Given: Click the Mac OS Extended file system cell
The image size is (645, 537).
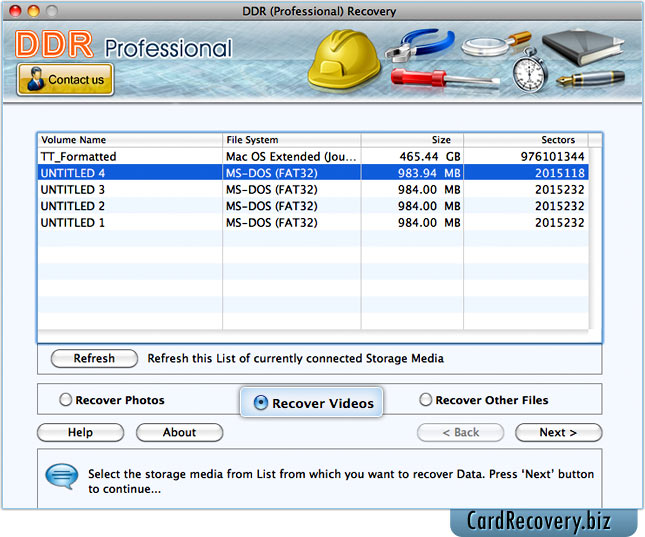Looking at the screenshot, I should 291,156.
